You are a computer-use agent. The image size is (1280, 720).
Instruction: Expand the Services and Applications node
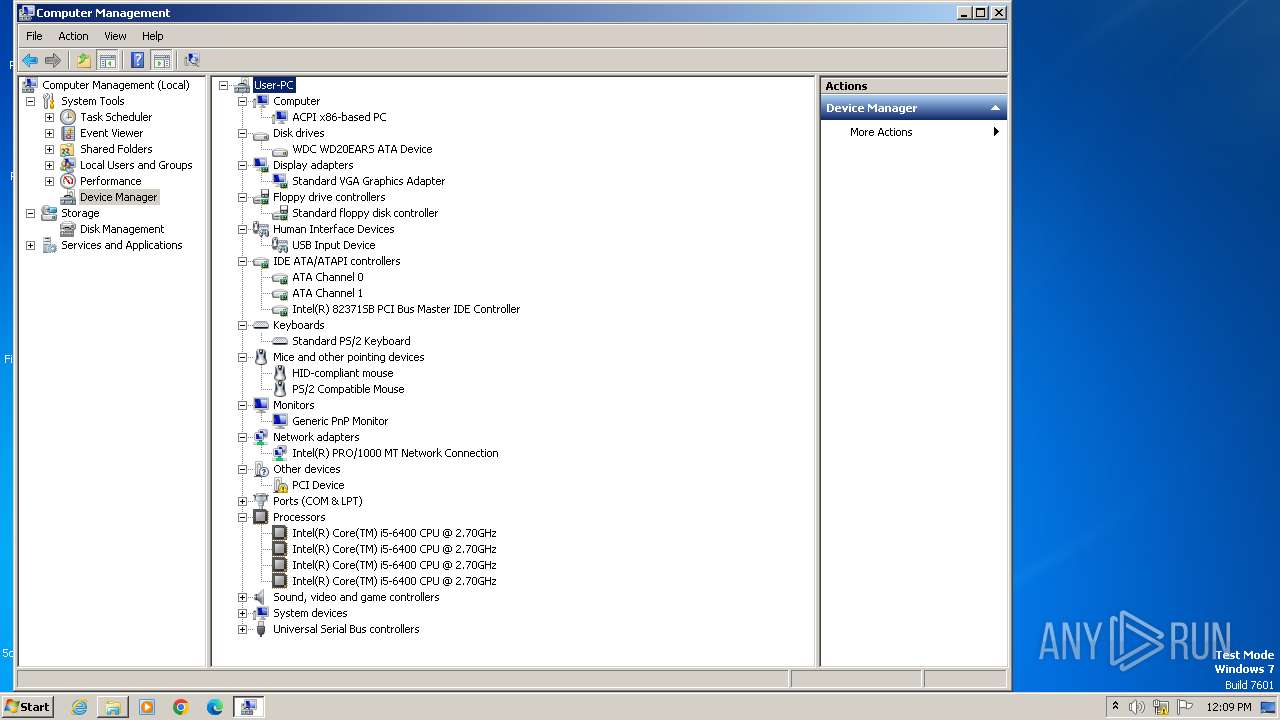[30, 245]
